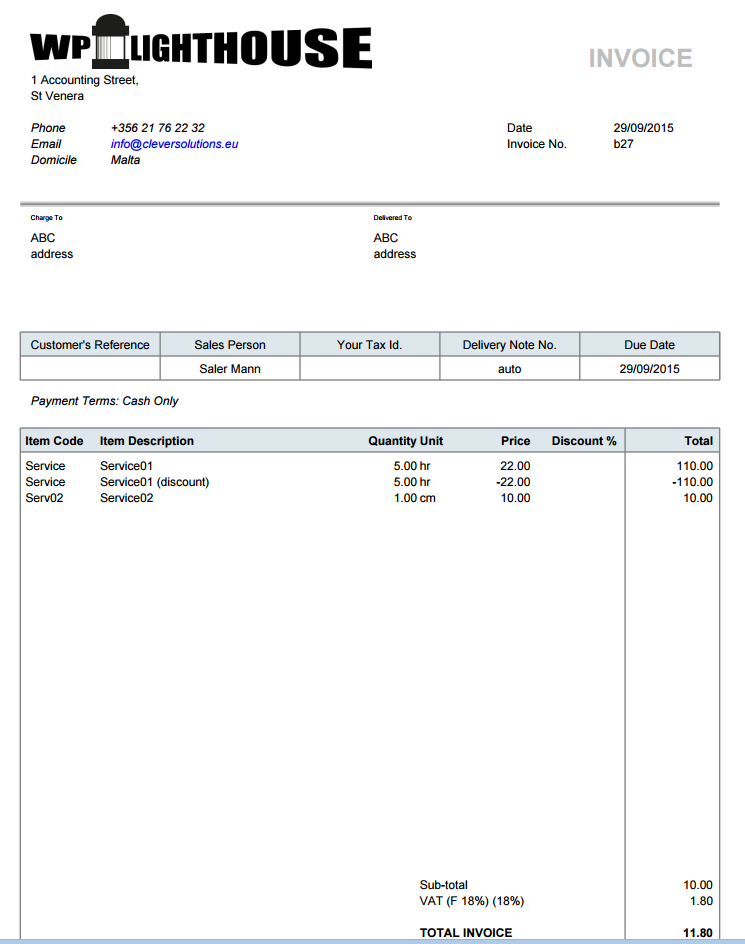Click the Due Date column header
This screenshot has height=944, width=745.
tap(649, 345)
